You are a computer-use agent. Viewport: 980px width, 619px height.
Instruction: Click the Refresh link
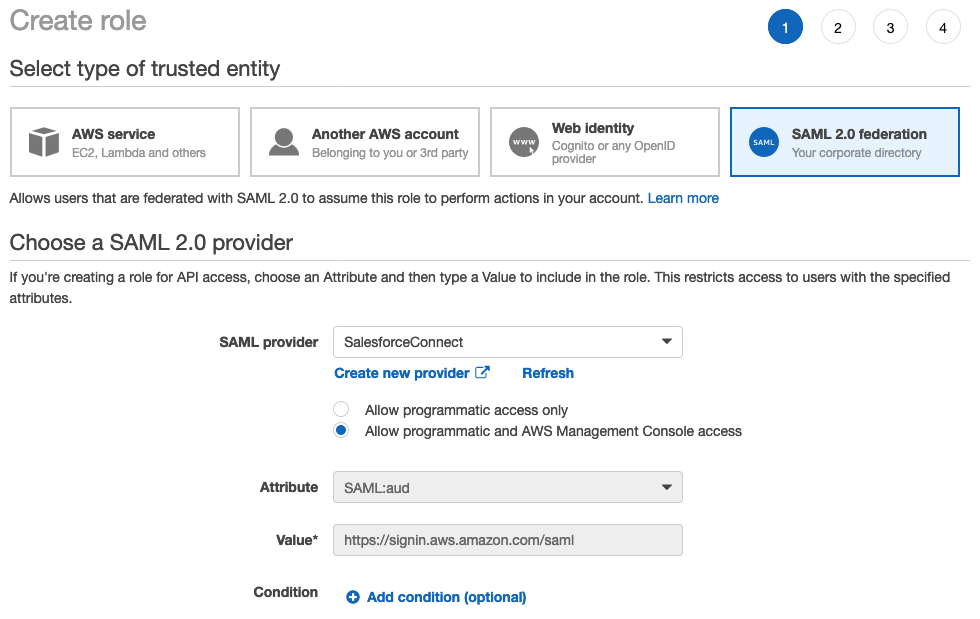tap(548, 373)
